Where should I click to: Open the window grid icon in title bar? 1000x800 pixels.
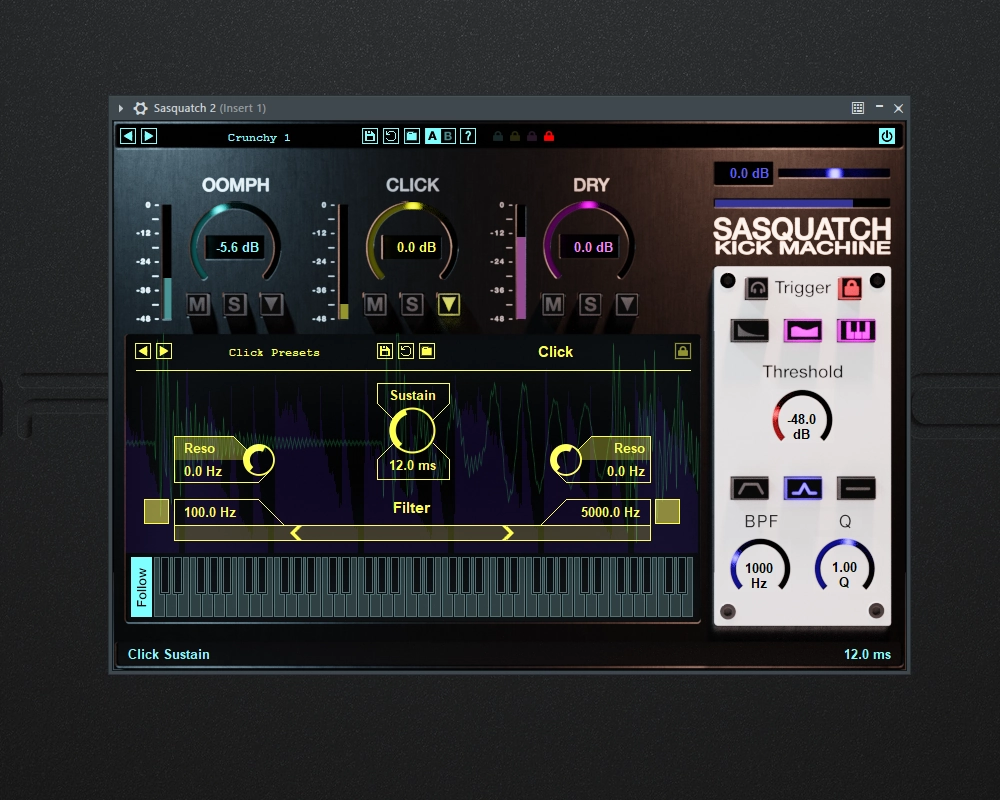click(858, 108)
